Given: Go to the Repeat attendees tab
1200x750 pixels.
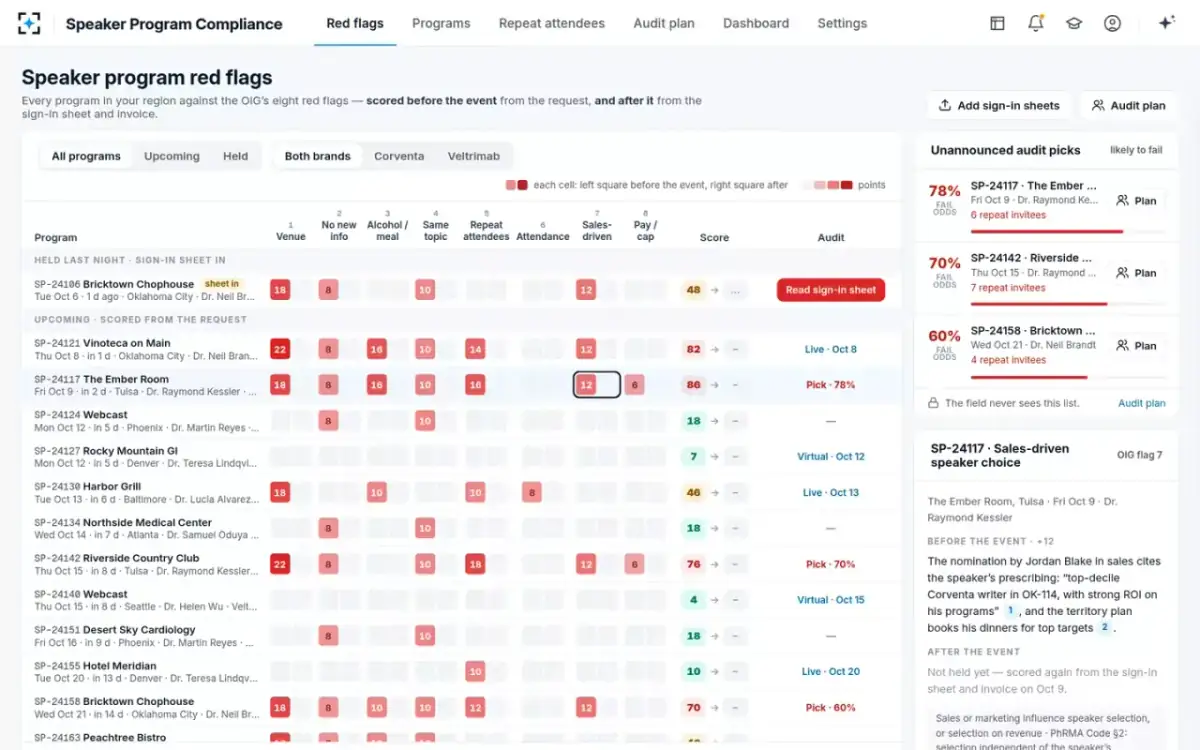Looking at the screenshot, I should coord(552,23).
